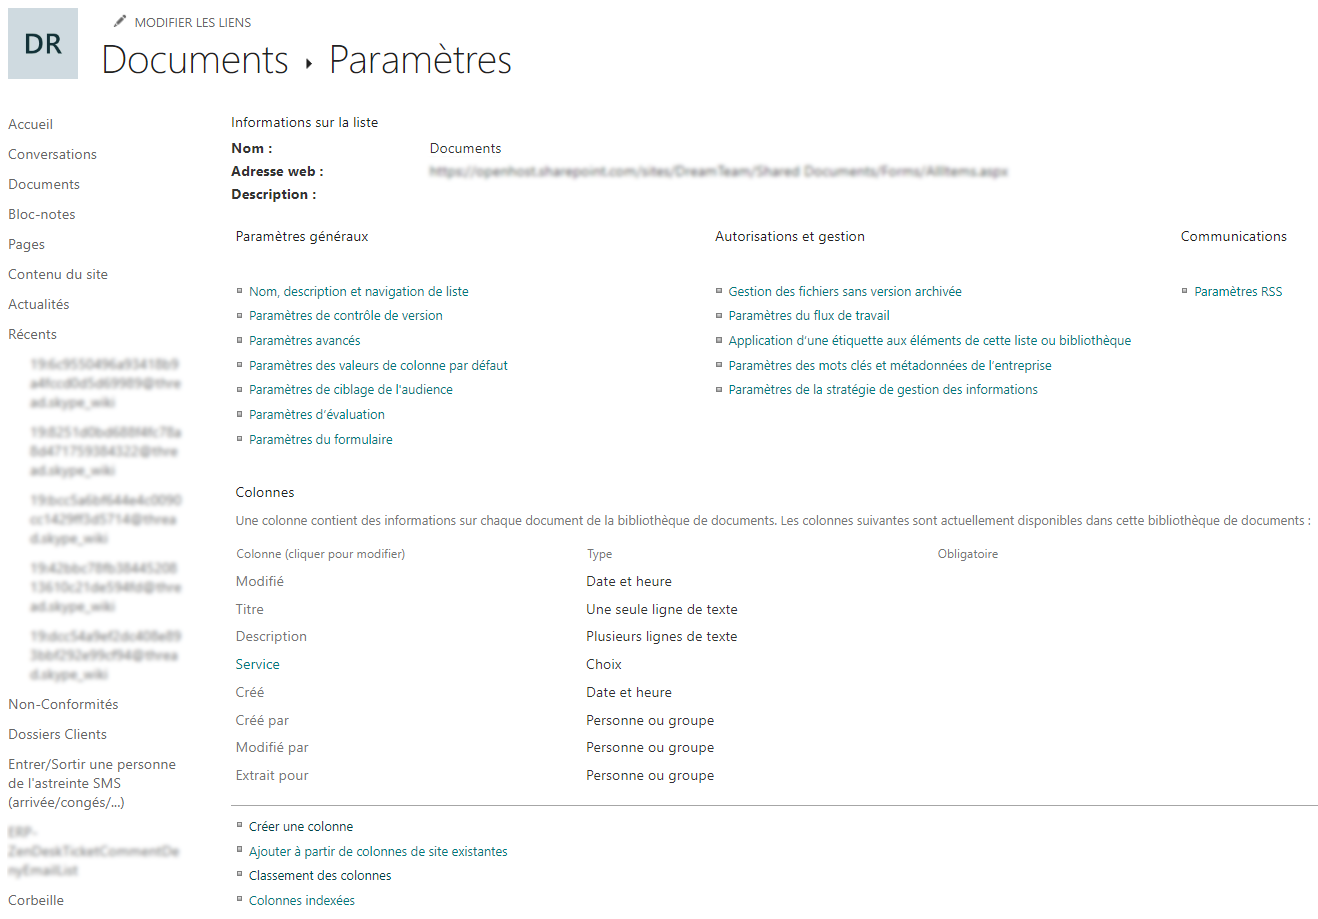This screenshot has width=1318, height=919.
Task: Click Ajouter à partir de colonnes de site existantes
Action: 378,851
